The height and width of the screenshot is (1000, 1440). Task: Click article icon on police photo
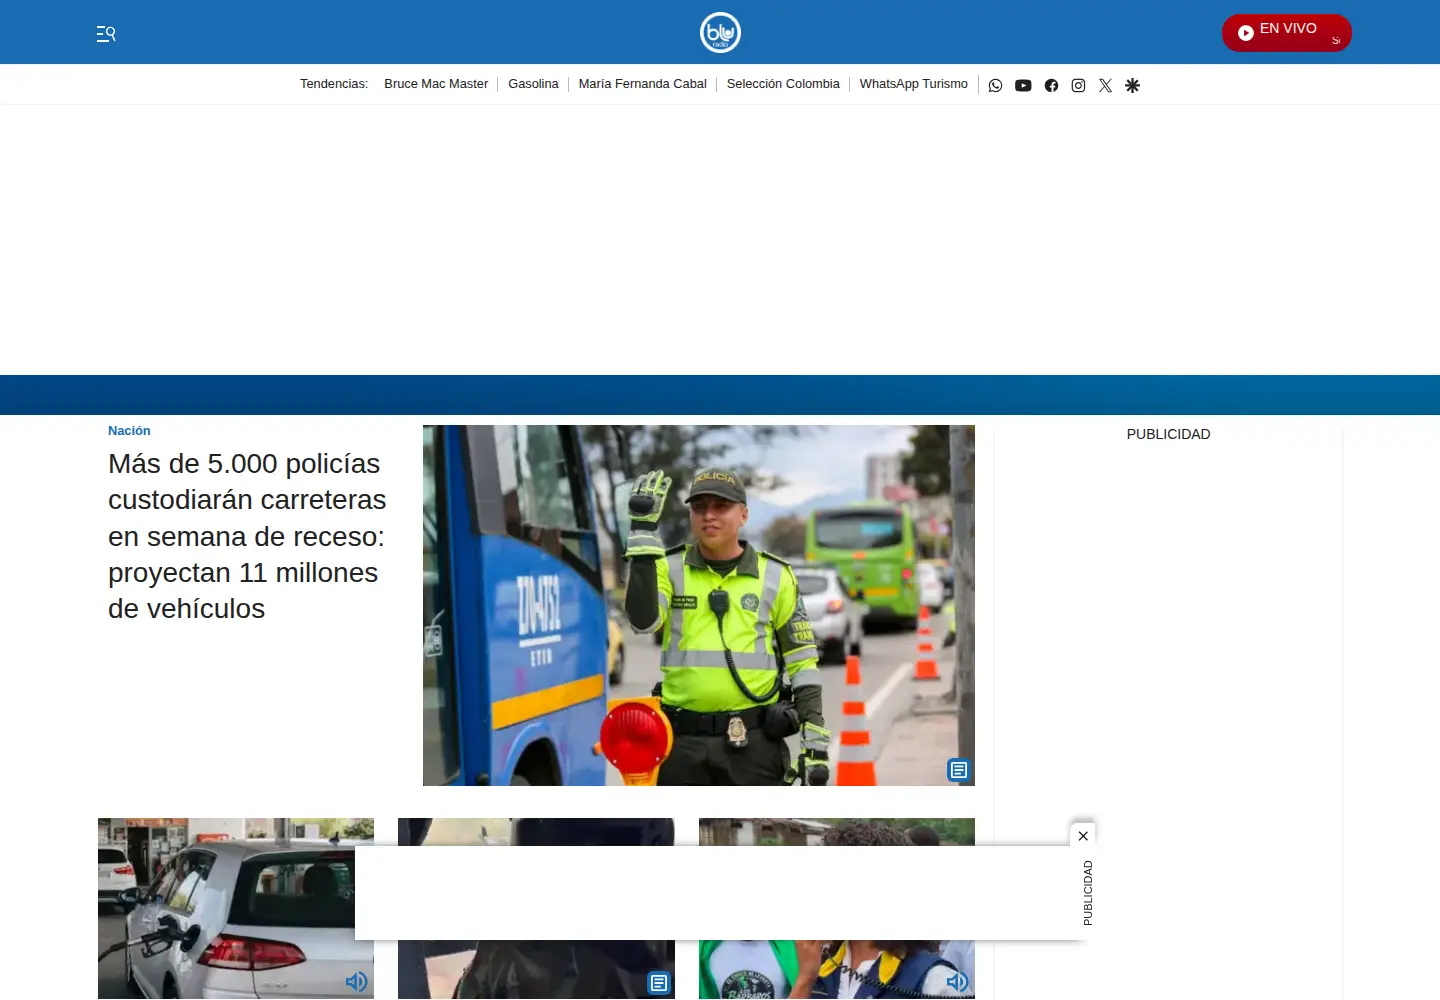point(959,770)
